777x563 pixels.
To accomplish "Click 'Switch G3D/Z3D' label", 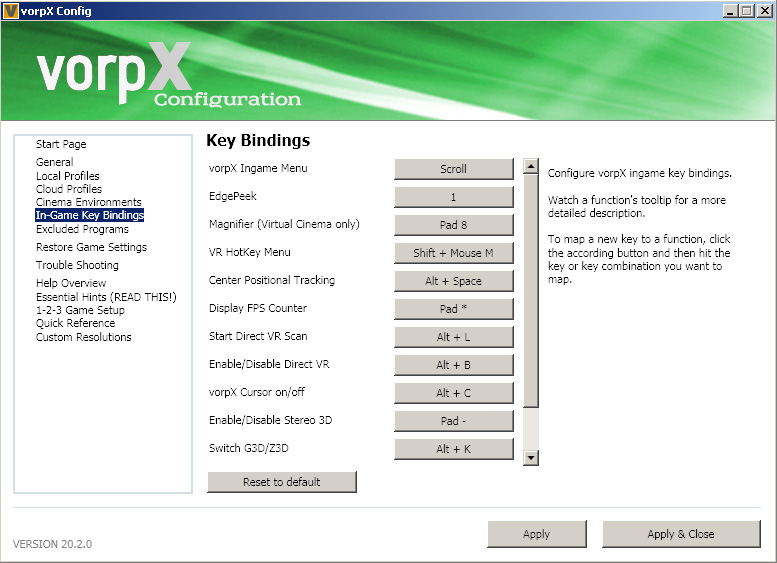I will point(249,448).
